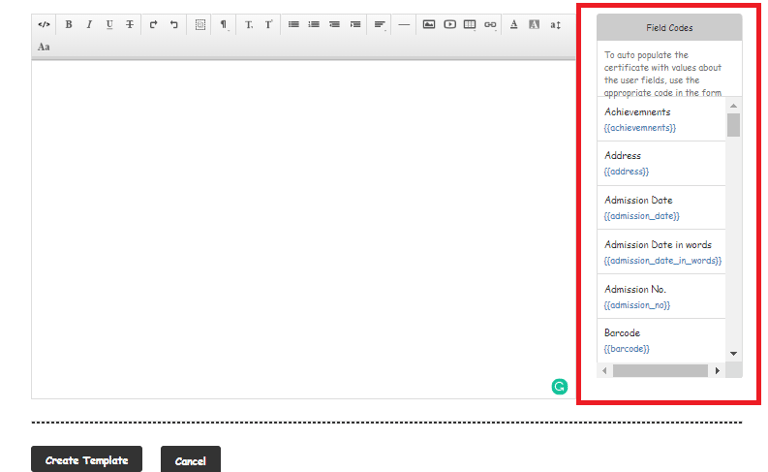The width and height of the screenshot is (768, 472).
Task: Click the Admission Date field label
Action: [x=638, y=200]
